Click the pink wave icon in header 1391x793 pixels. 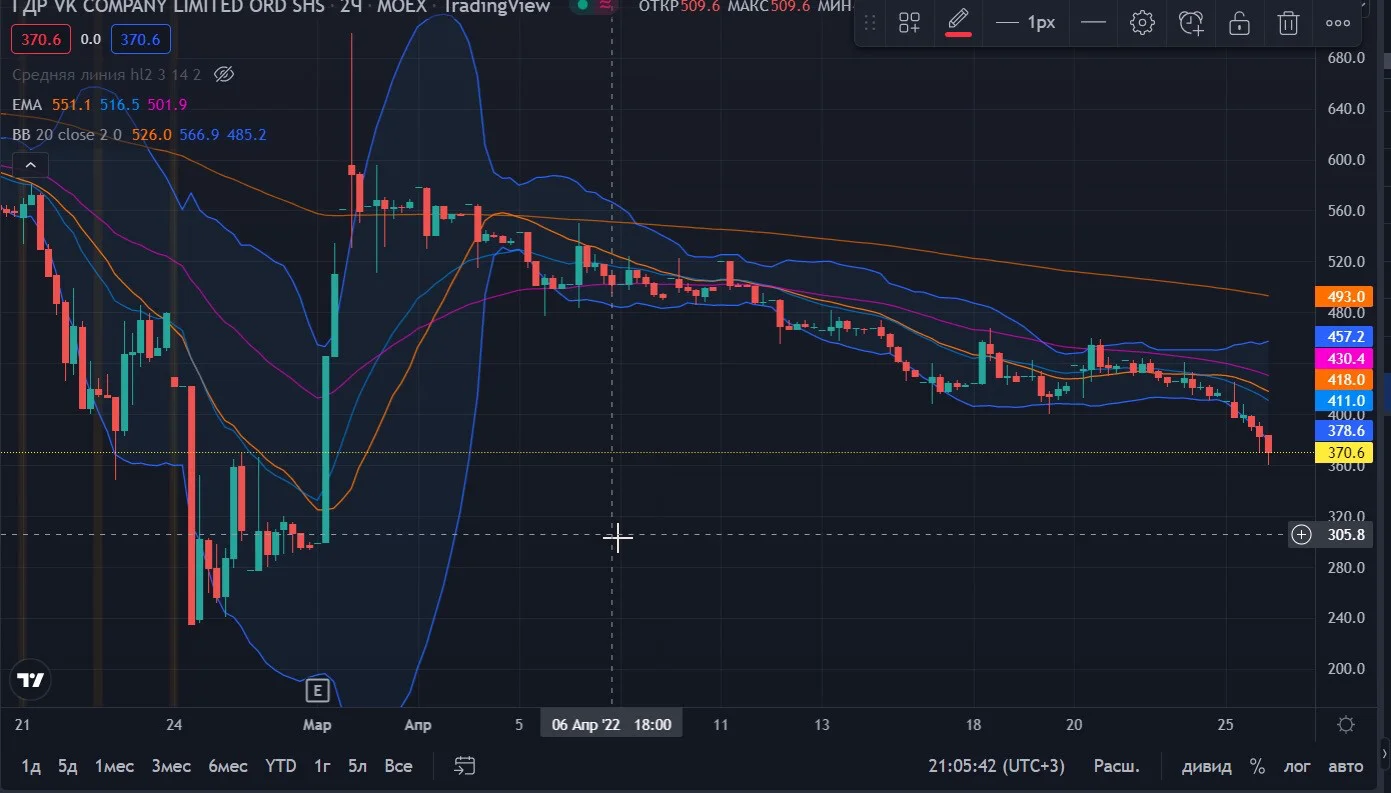coord(606,5)
